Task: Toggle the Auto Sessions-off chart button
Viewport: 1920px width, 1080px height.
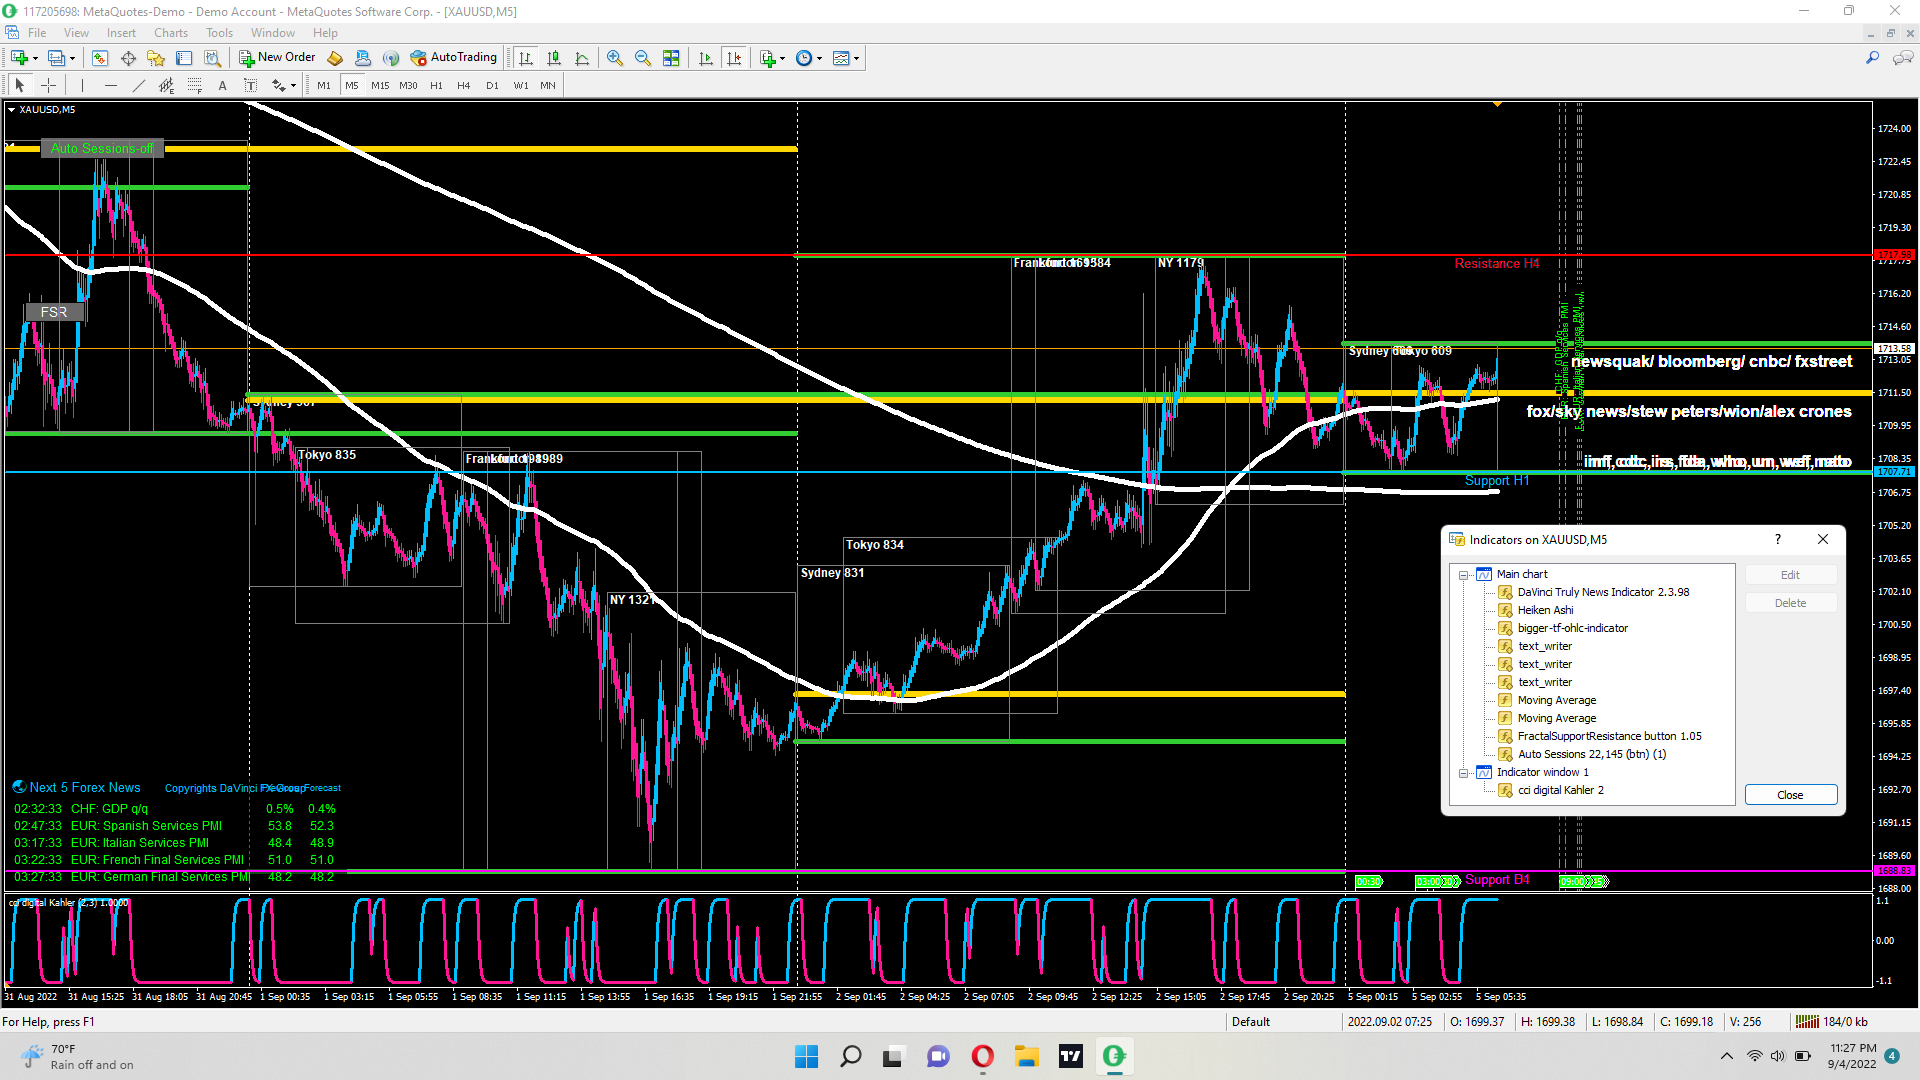Action: point(102,148)
